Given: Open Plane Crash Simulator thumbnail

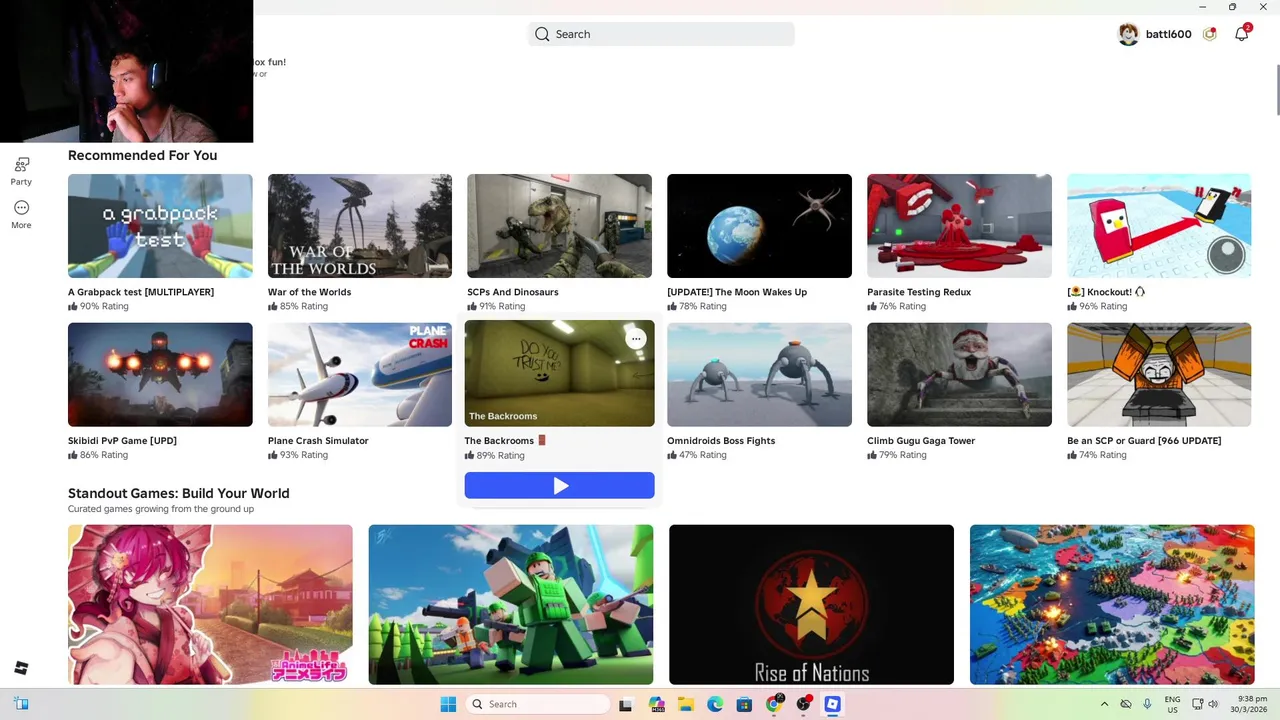Looking at the screenshot, I should 360,374.
